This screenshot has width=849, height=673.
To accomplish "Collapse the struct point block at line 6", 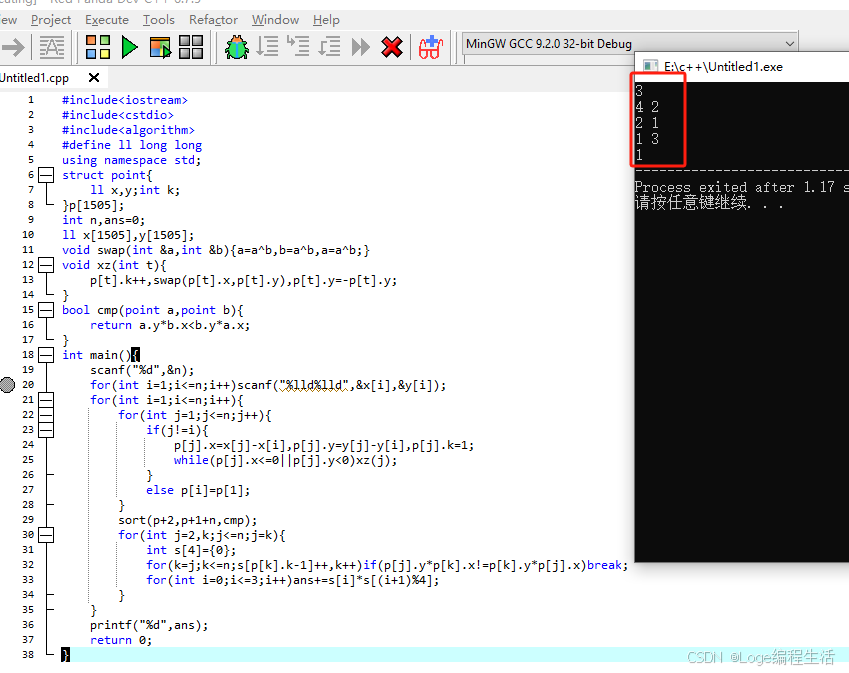I will pyautogui.click(x=47, y=175).
